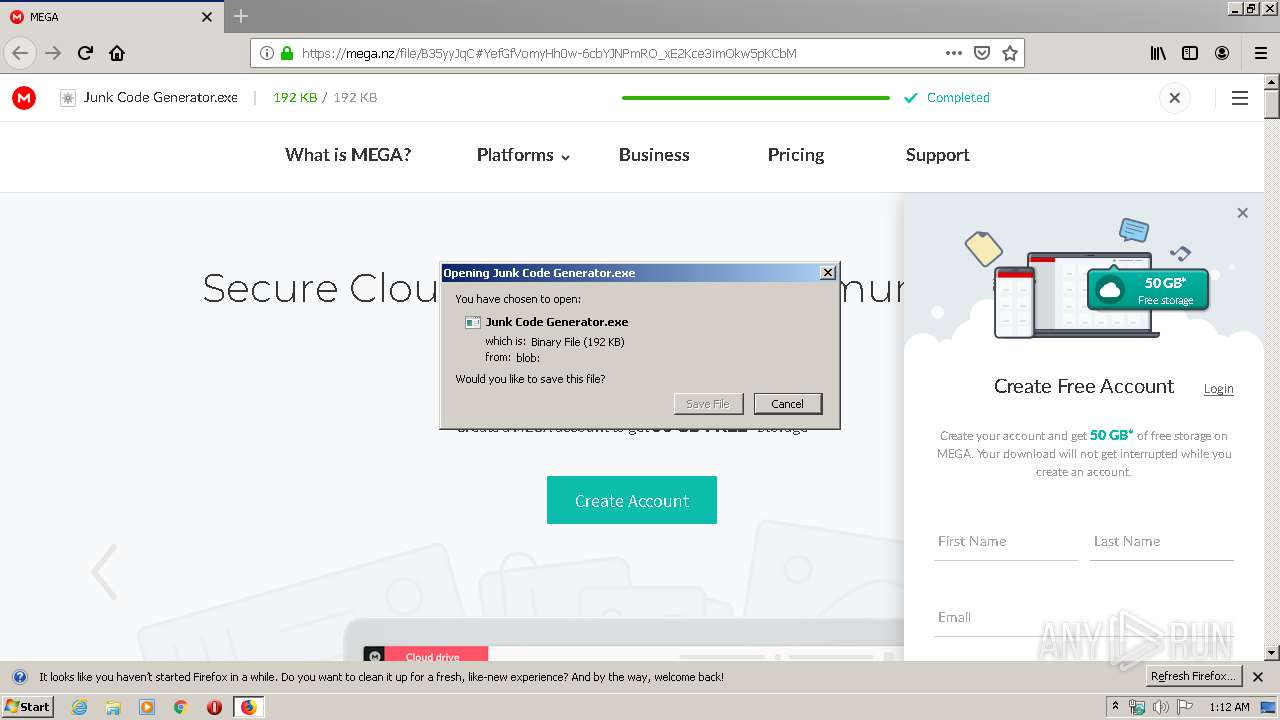The height and width of the screenshot is (720, 1280).
Task: Open a new tab with plus button
Action: 240,16
